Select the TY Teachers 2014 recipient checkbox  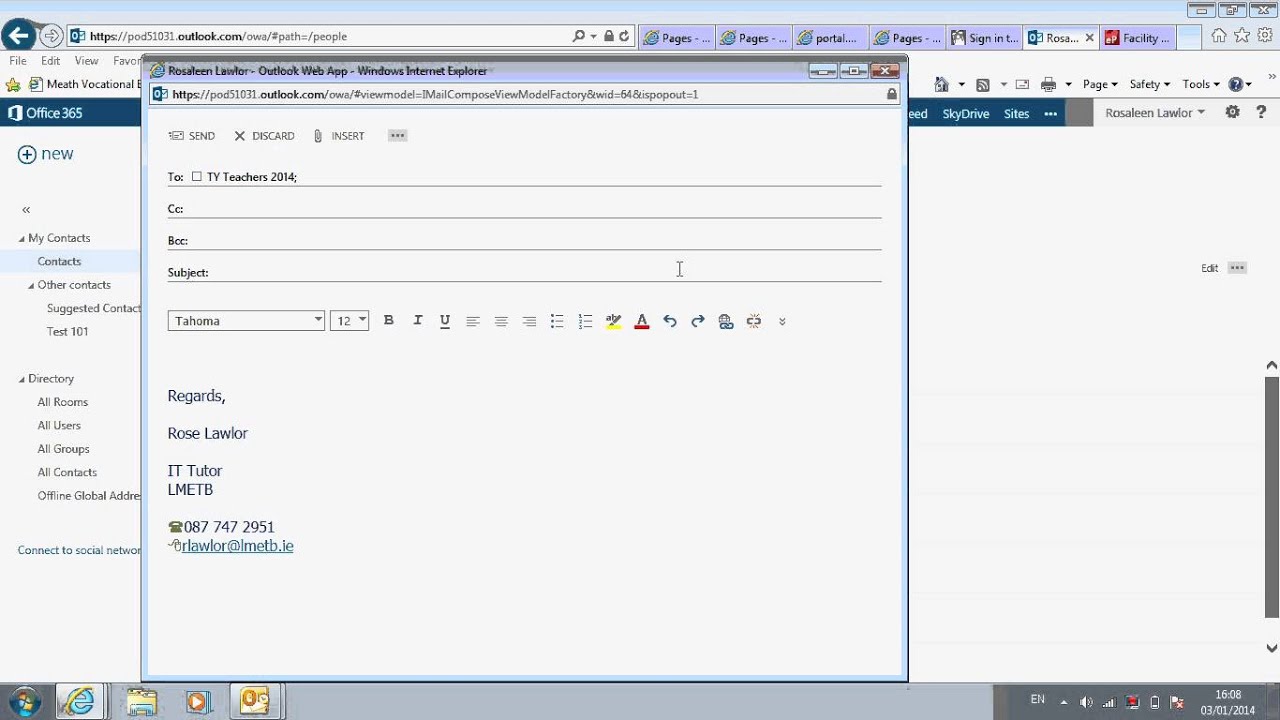(x=197, y=176)
